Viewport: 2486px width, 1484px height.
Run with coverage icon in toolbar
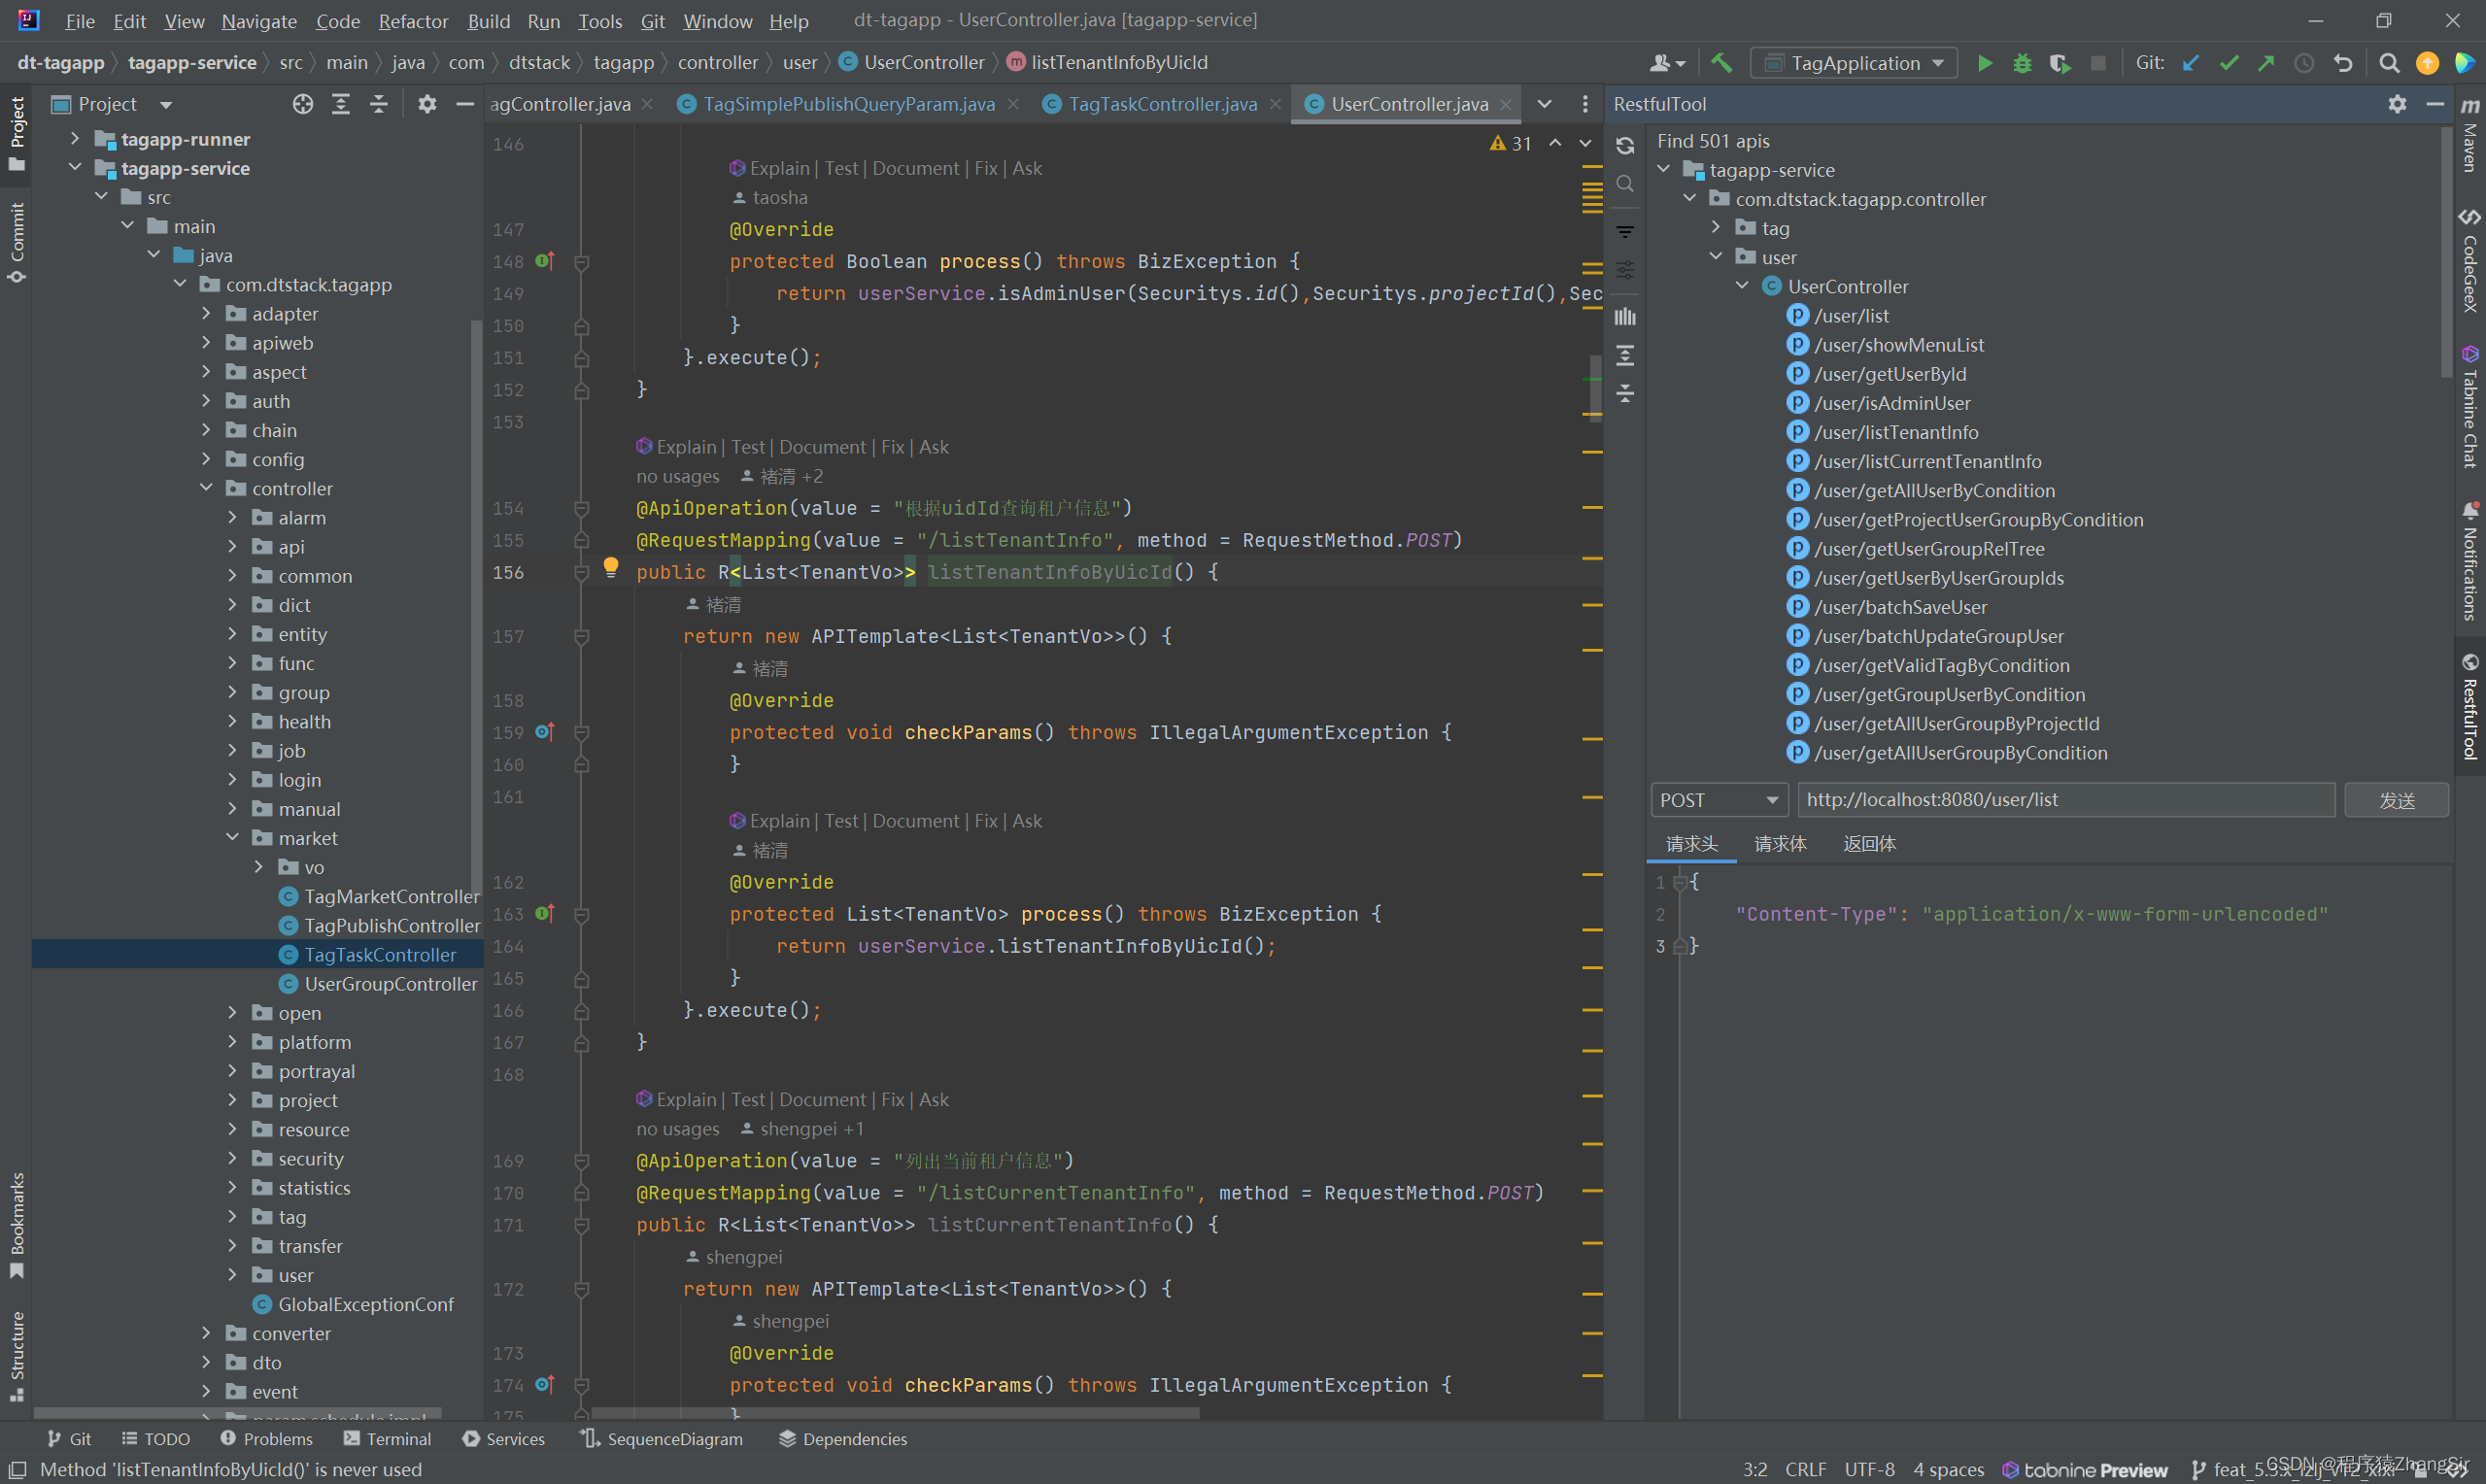pyautogui.click(x=2059, y=63)
